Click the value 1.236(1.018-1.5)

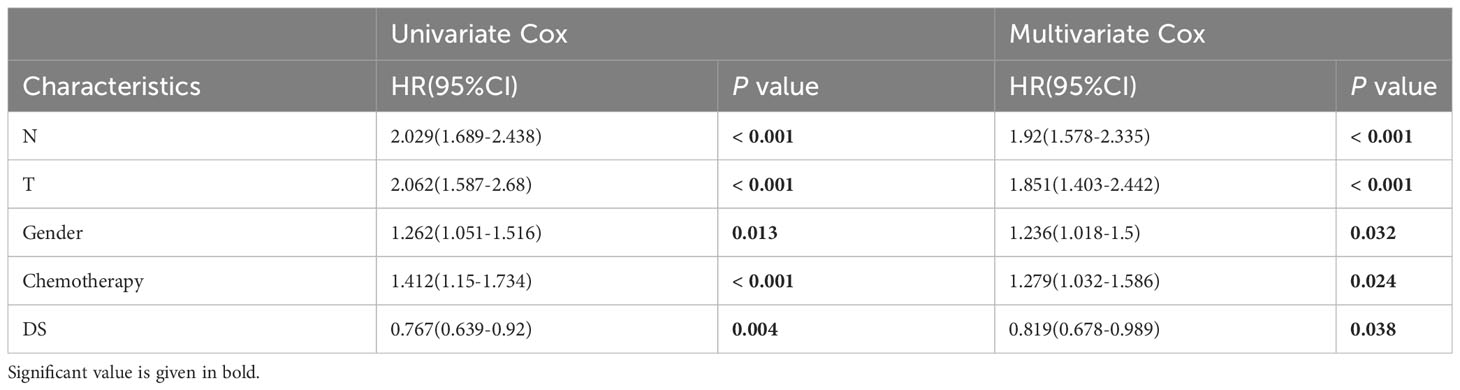(x=1076, y=232)
